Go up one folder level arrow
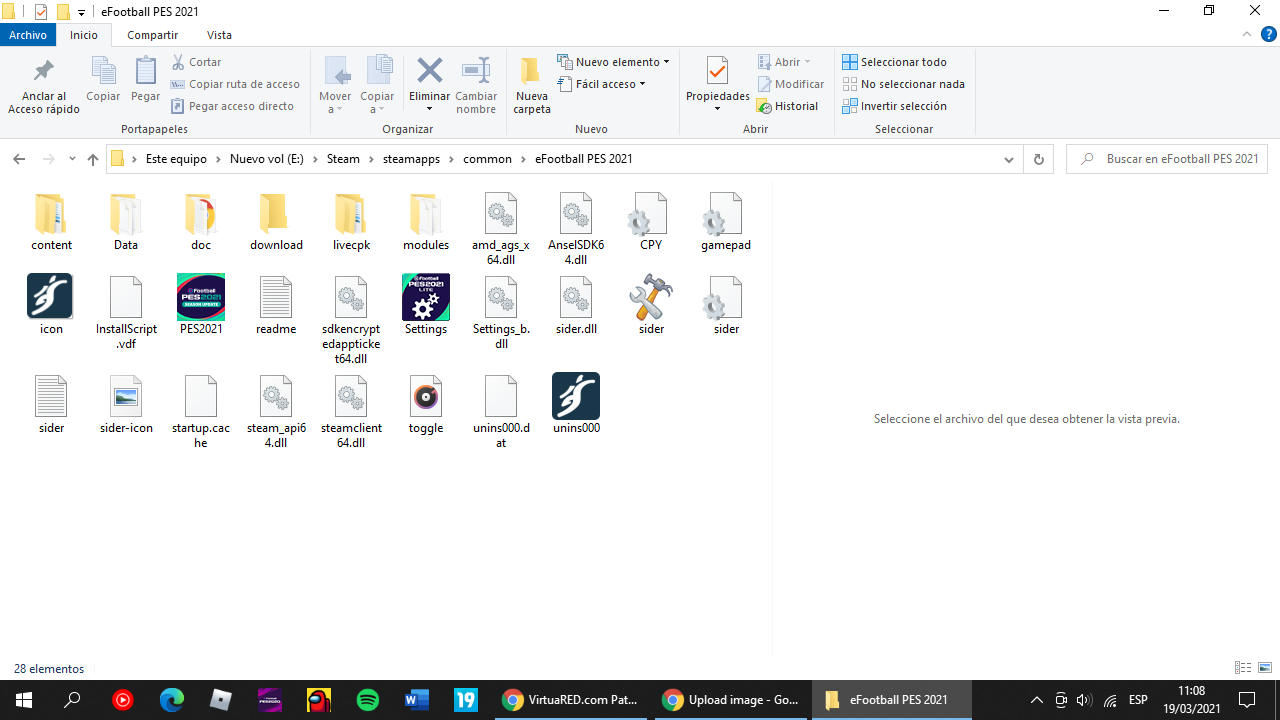This screenshot has width=1280, height=720. point(93,159)
